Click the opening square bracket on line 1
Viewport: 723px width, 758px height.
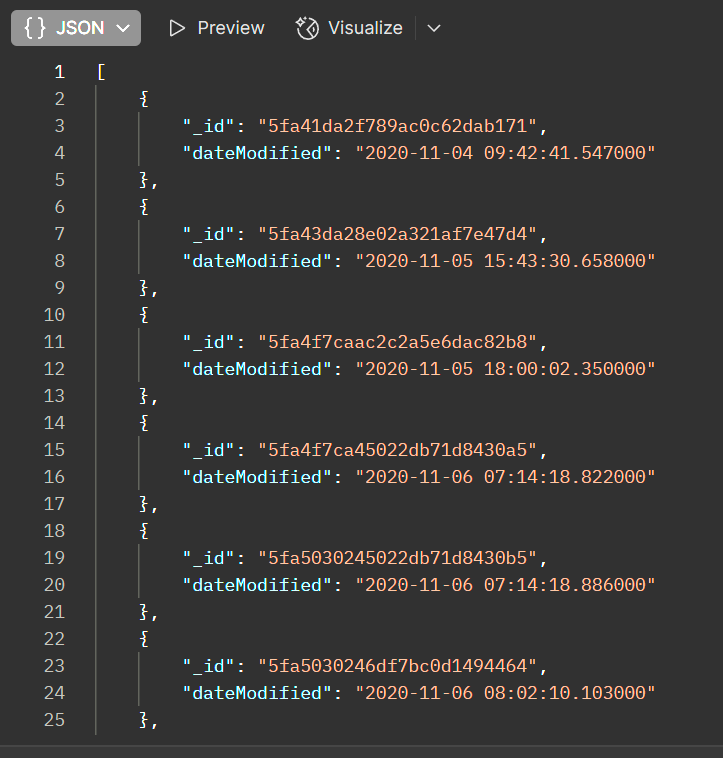tap(101, 72)
